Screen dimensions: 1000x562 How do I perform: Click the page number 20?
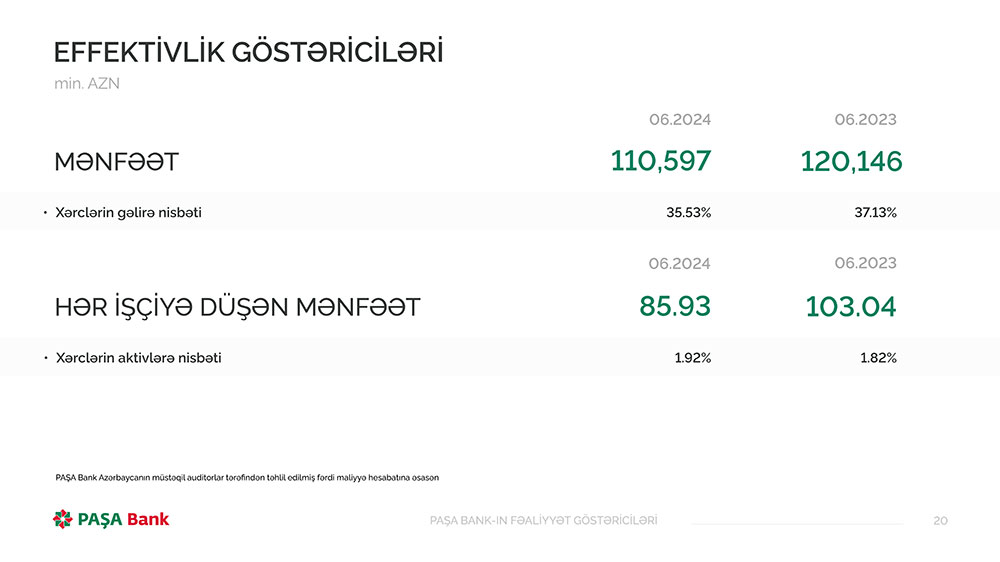coord(940,520)
